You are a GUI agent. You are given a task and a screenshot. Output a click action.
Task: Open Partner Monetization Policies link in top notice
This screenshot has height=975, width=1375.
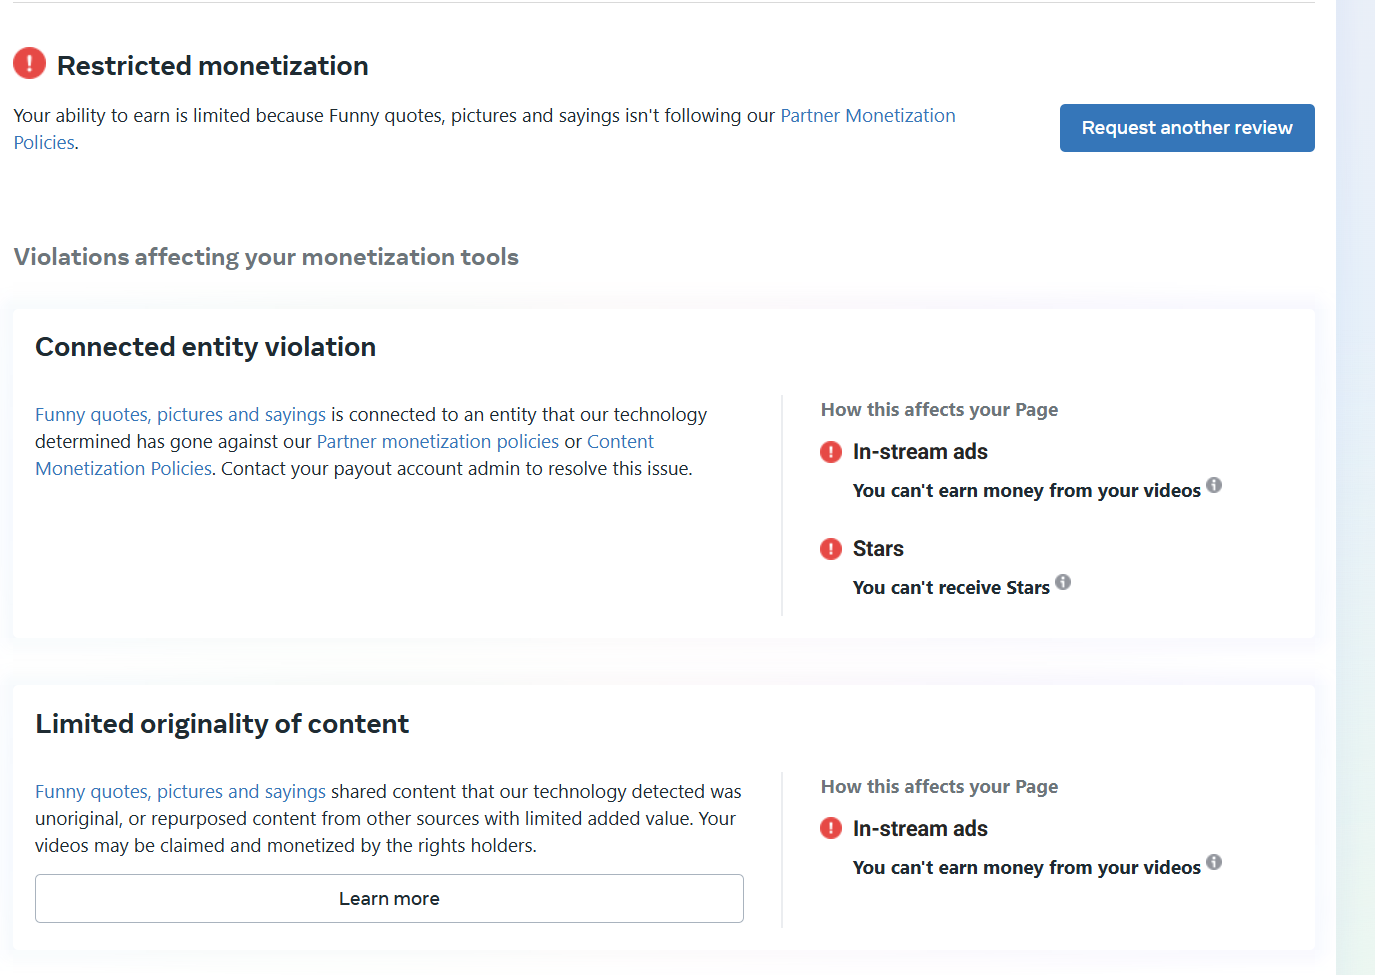867,116
